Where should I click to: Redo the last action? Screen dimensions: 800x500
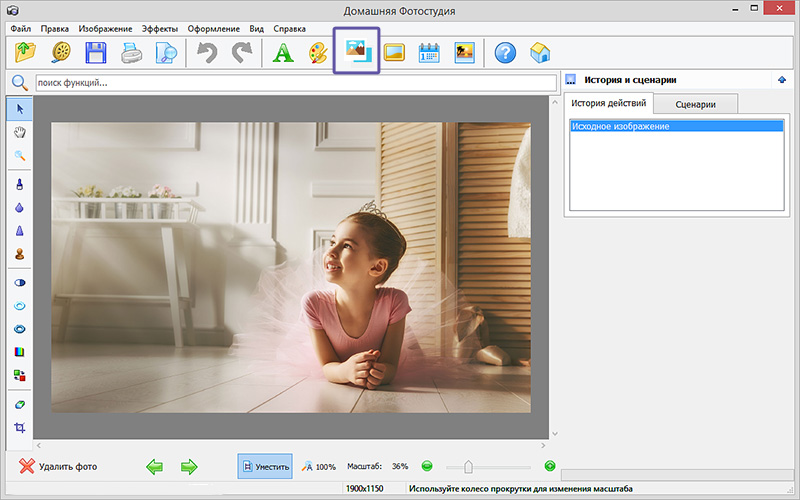coord(242,53)
